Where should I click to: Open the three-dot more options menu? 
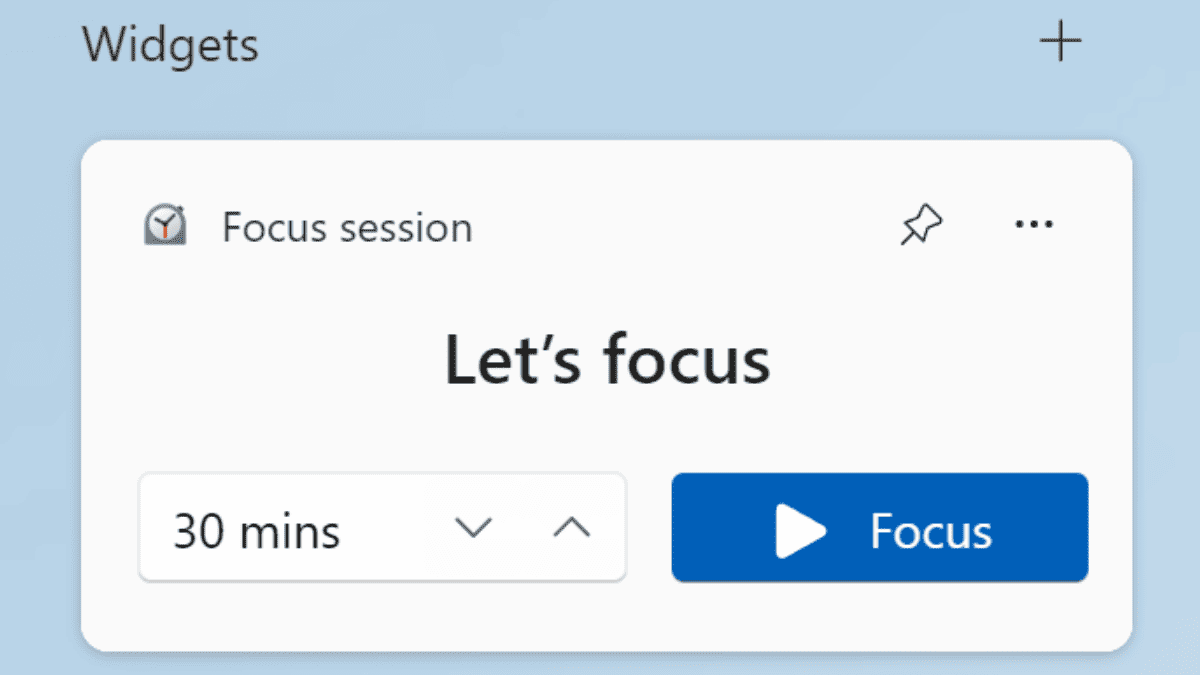(1034, 225)
